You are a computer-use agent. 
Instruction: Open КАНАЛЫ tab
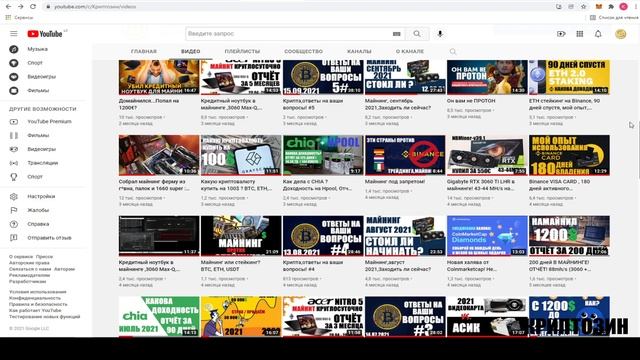(x=359, y=51)
